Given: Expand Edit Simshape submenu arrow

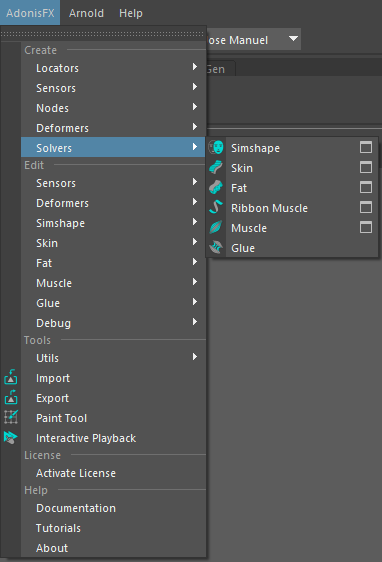Looking at the screenshot, I should click(195, 222).
